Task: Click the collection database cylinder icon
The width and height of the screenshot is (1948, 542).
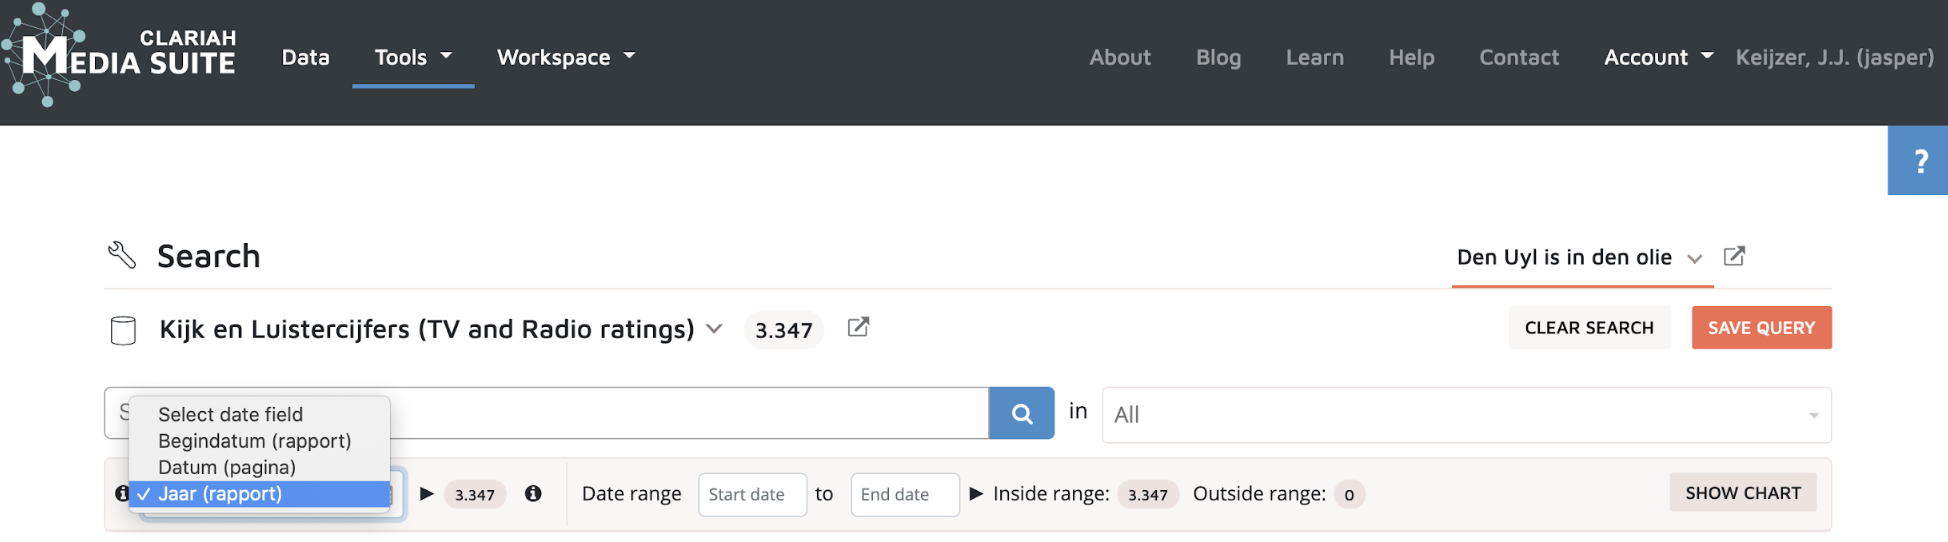Action: 123,330
